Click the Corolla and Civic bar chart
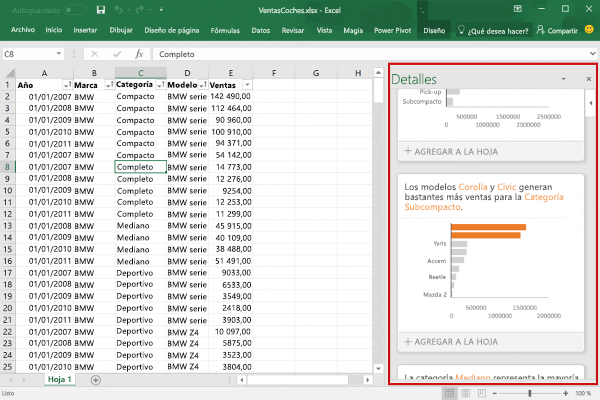 point(491,270)
